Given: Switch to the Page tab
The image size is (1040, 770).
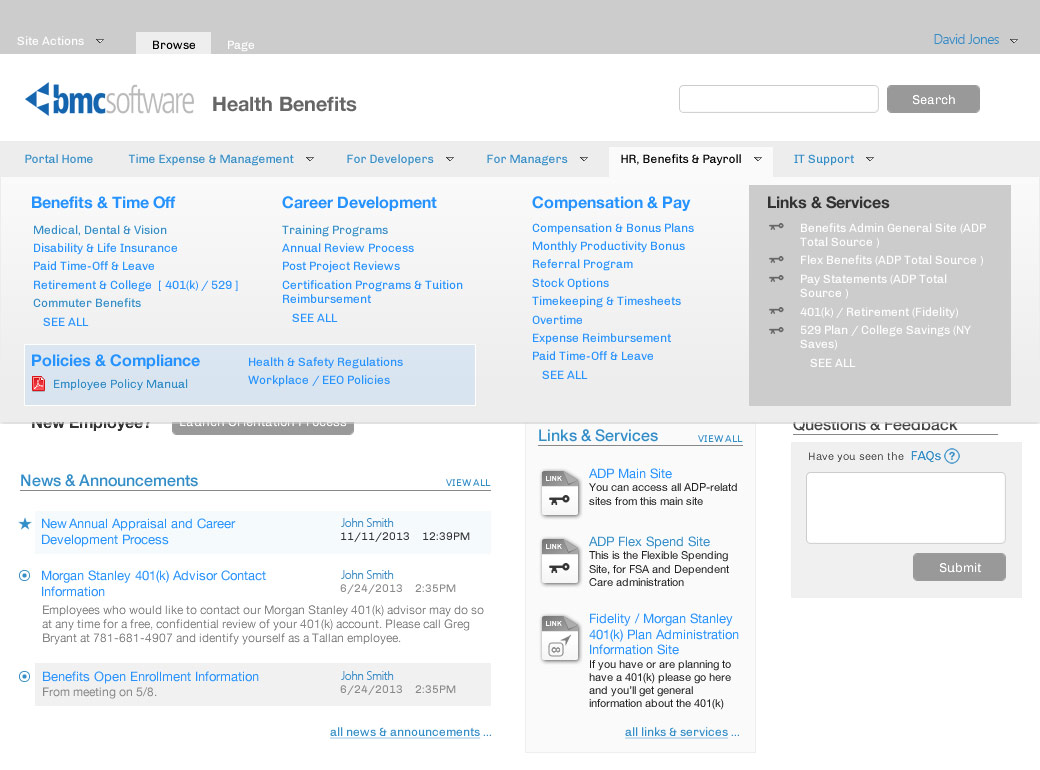Looking at the screenshot, I should click(240, 45).
